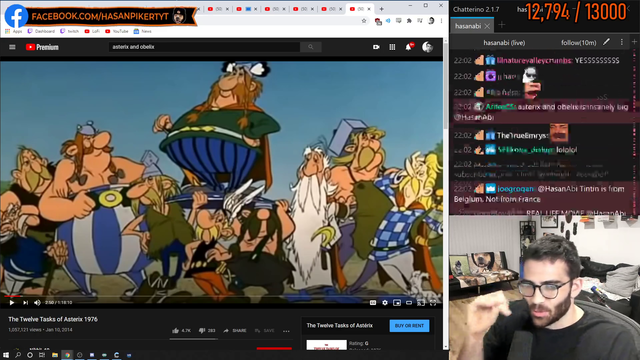The image size is (640, 360).
Task: Open the video player settings gear
Action: coord(385,302)
